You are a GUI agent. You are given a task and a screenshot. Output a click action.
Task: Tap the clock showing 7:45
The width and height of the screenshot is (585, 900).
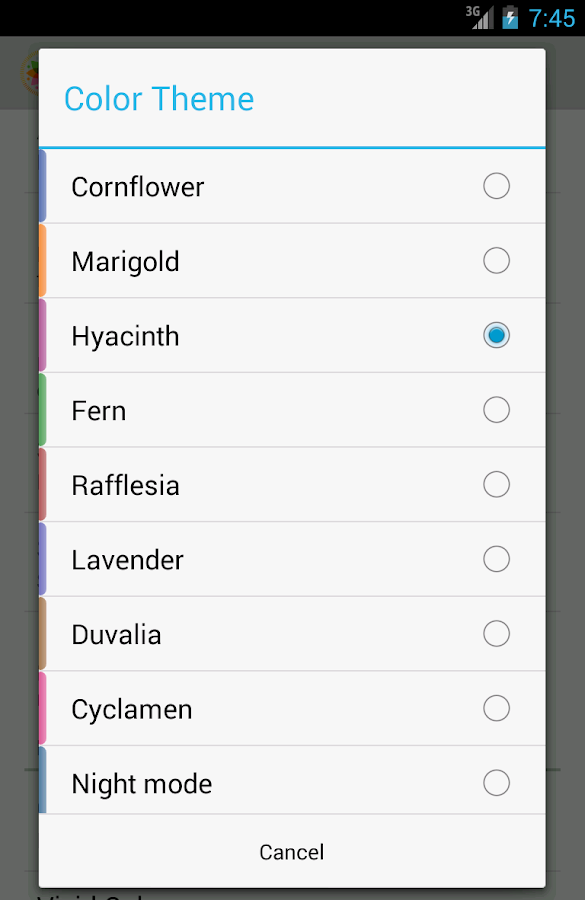[x=553, y=17]
